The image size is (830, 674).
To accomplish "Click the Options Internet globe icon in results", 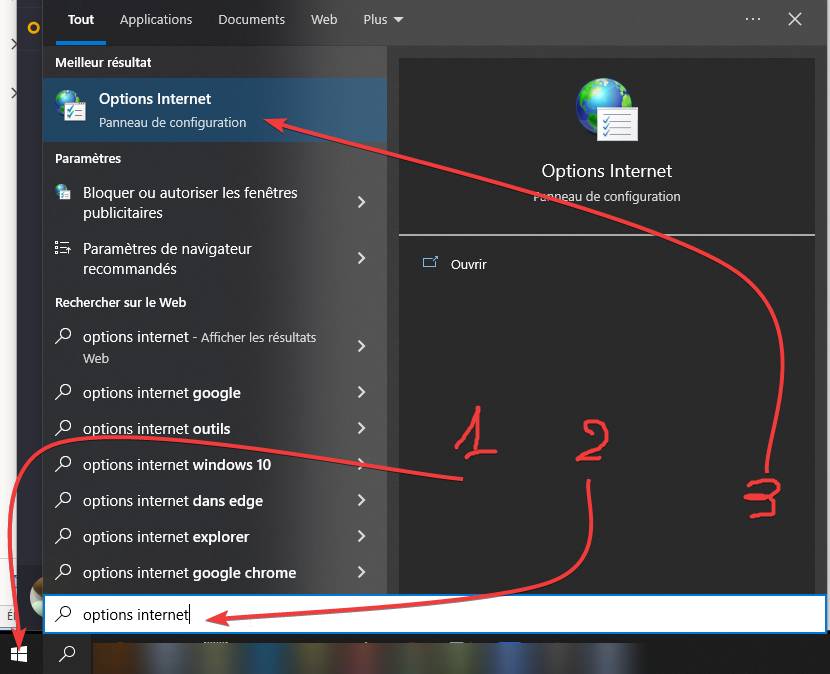I will (x=70, y=105).
